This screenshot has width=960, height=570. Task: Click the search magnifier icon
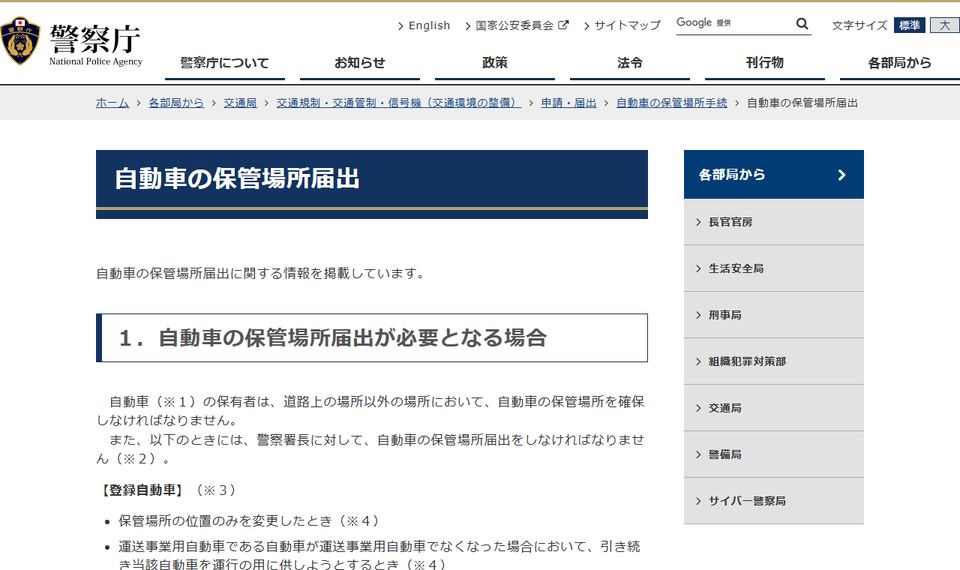pos(802,24)
